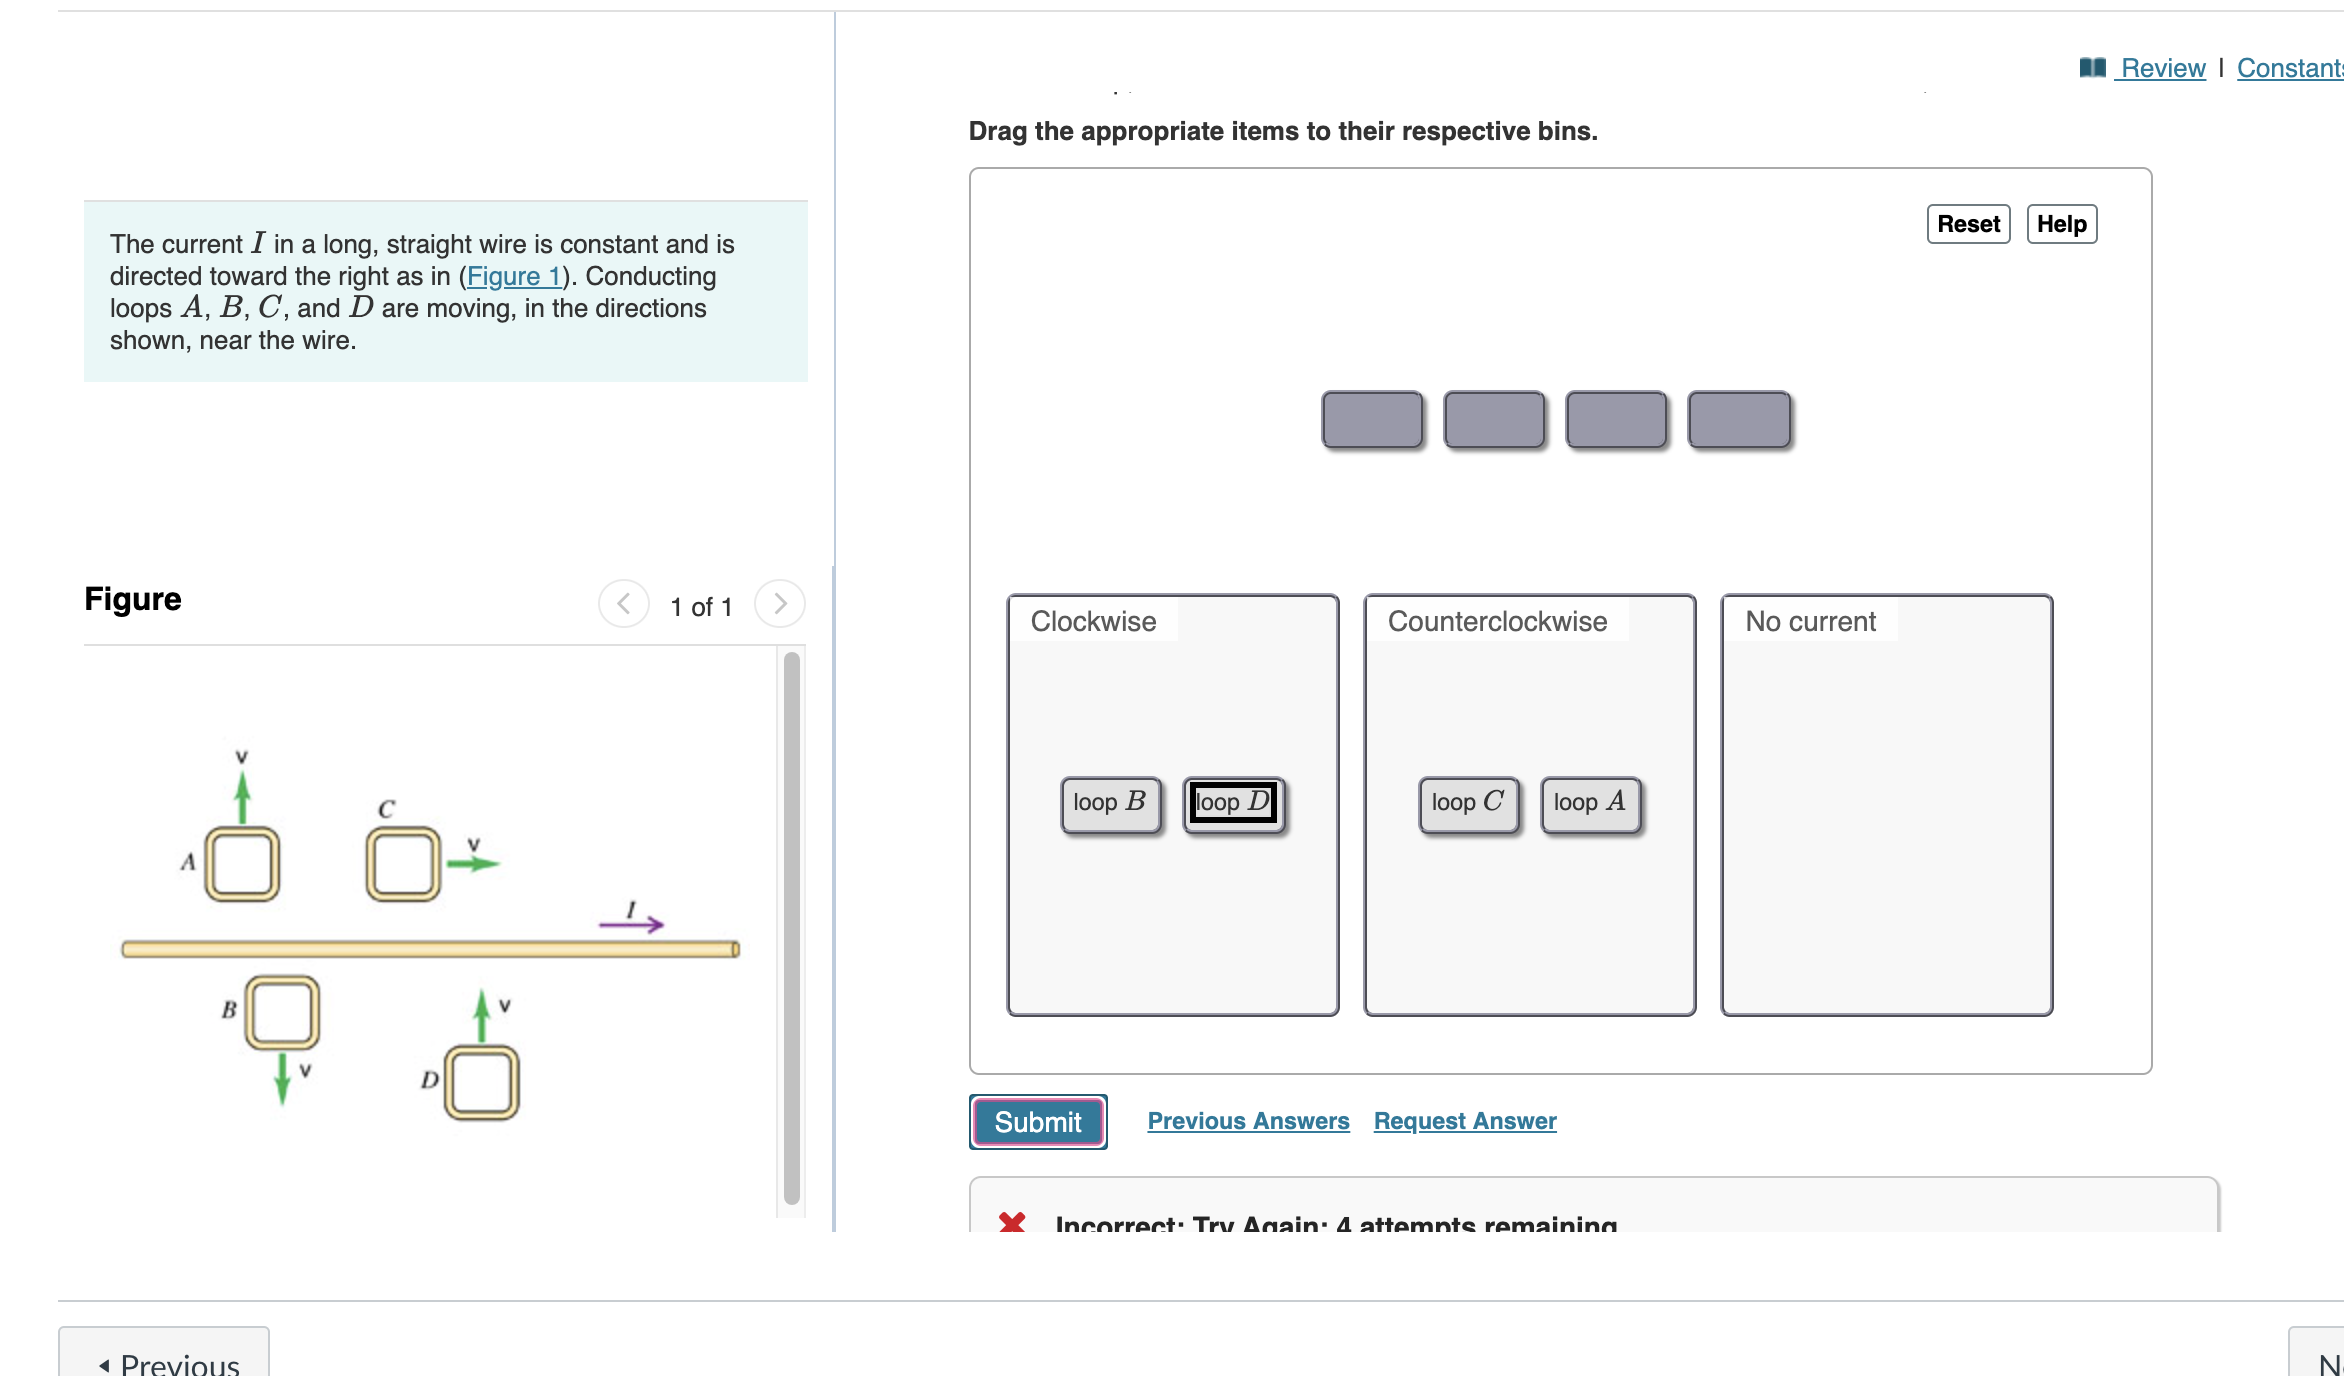This screenshot has width=2344, height=1376.
Task: Select the loop A item
Action: [x=1590, y=803]
